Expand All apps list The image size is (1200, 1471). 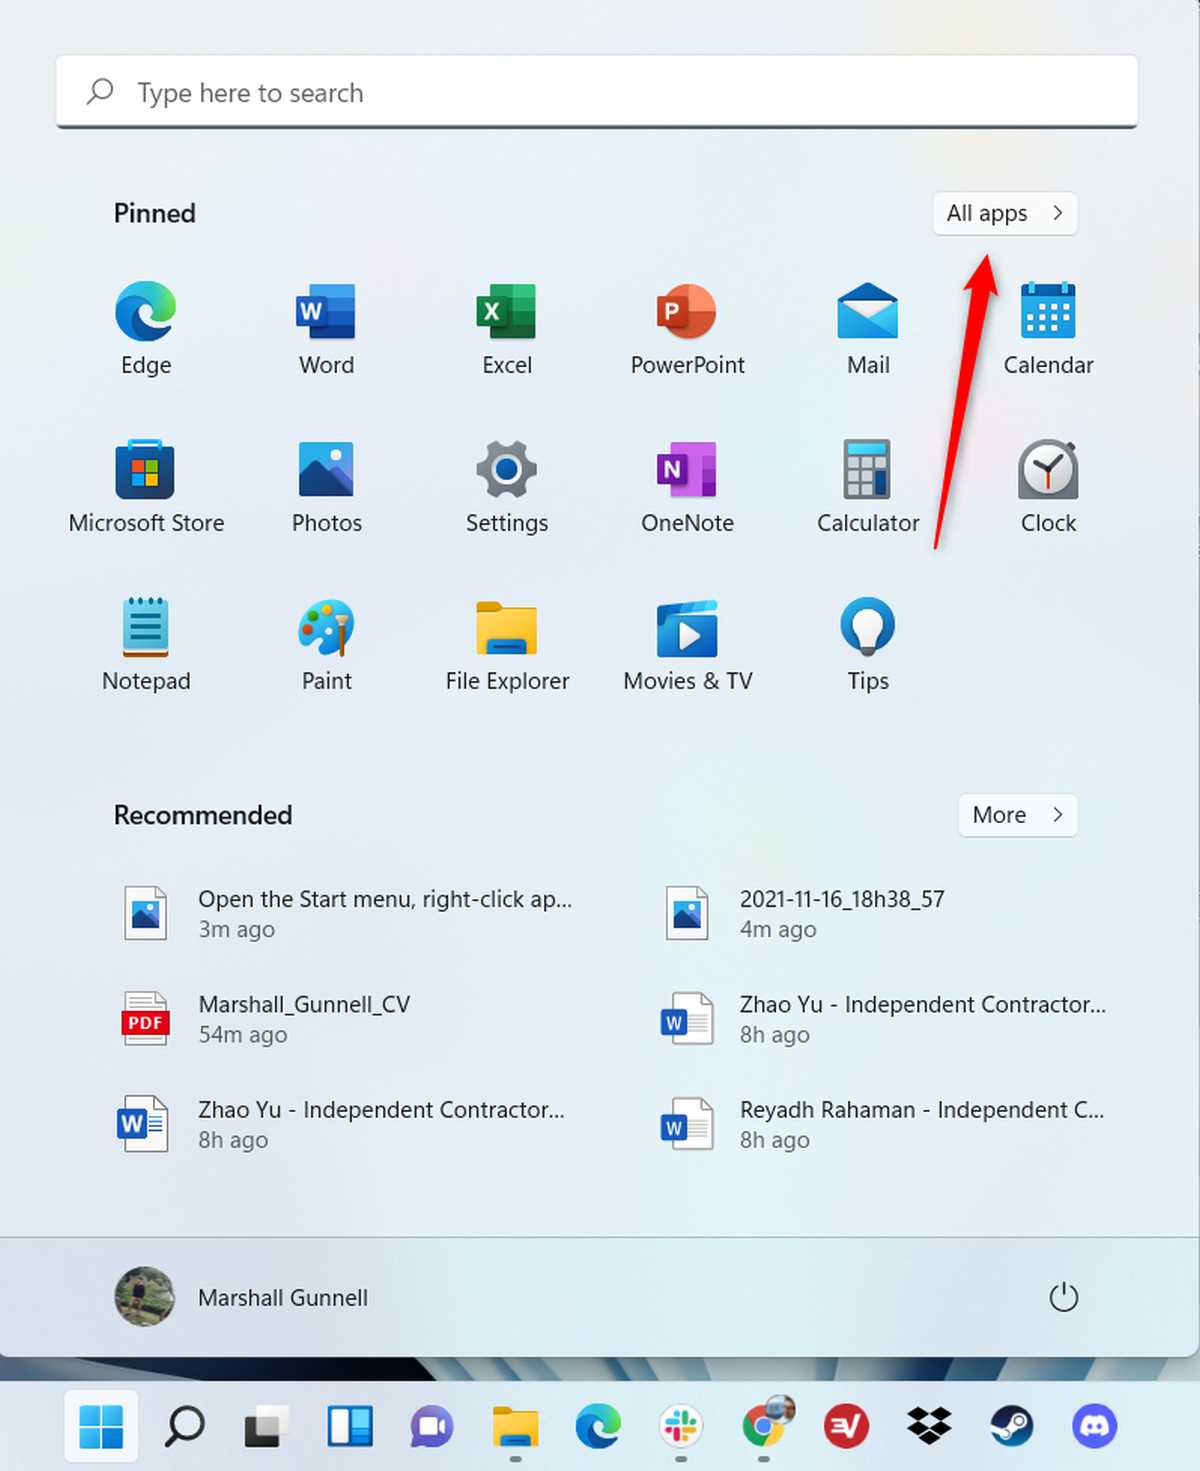(1004, 213)
